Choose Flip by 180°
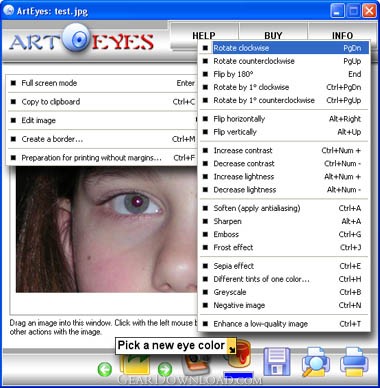 click(x=284, y=74)
